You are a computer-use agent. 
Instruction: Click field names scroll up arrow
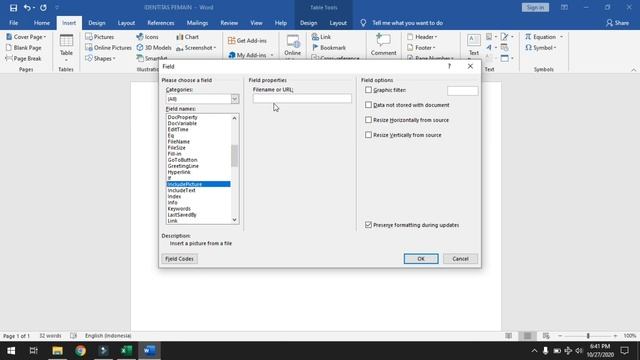pyautogui.click(x=234, y=118)
